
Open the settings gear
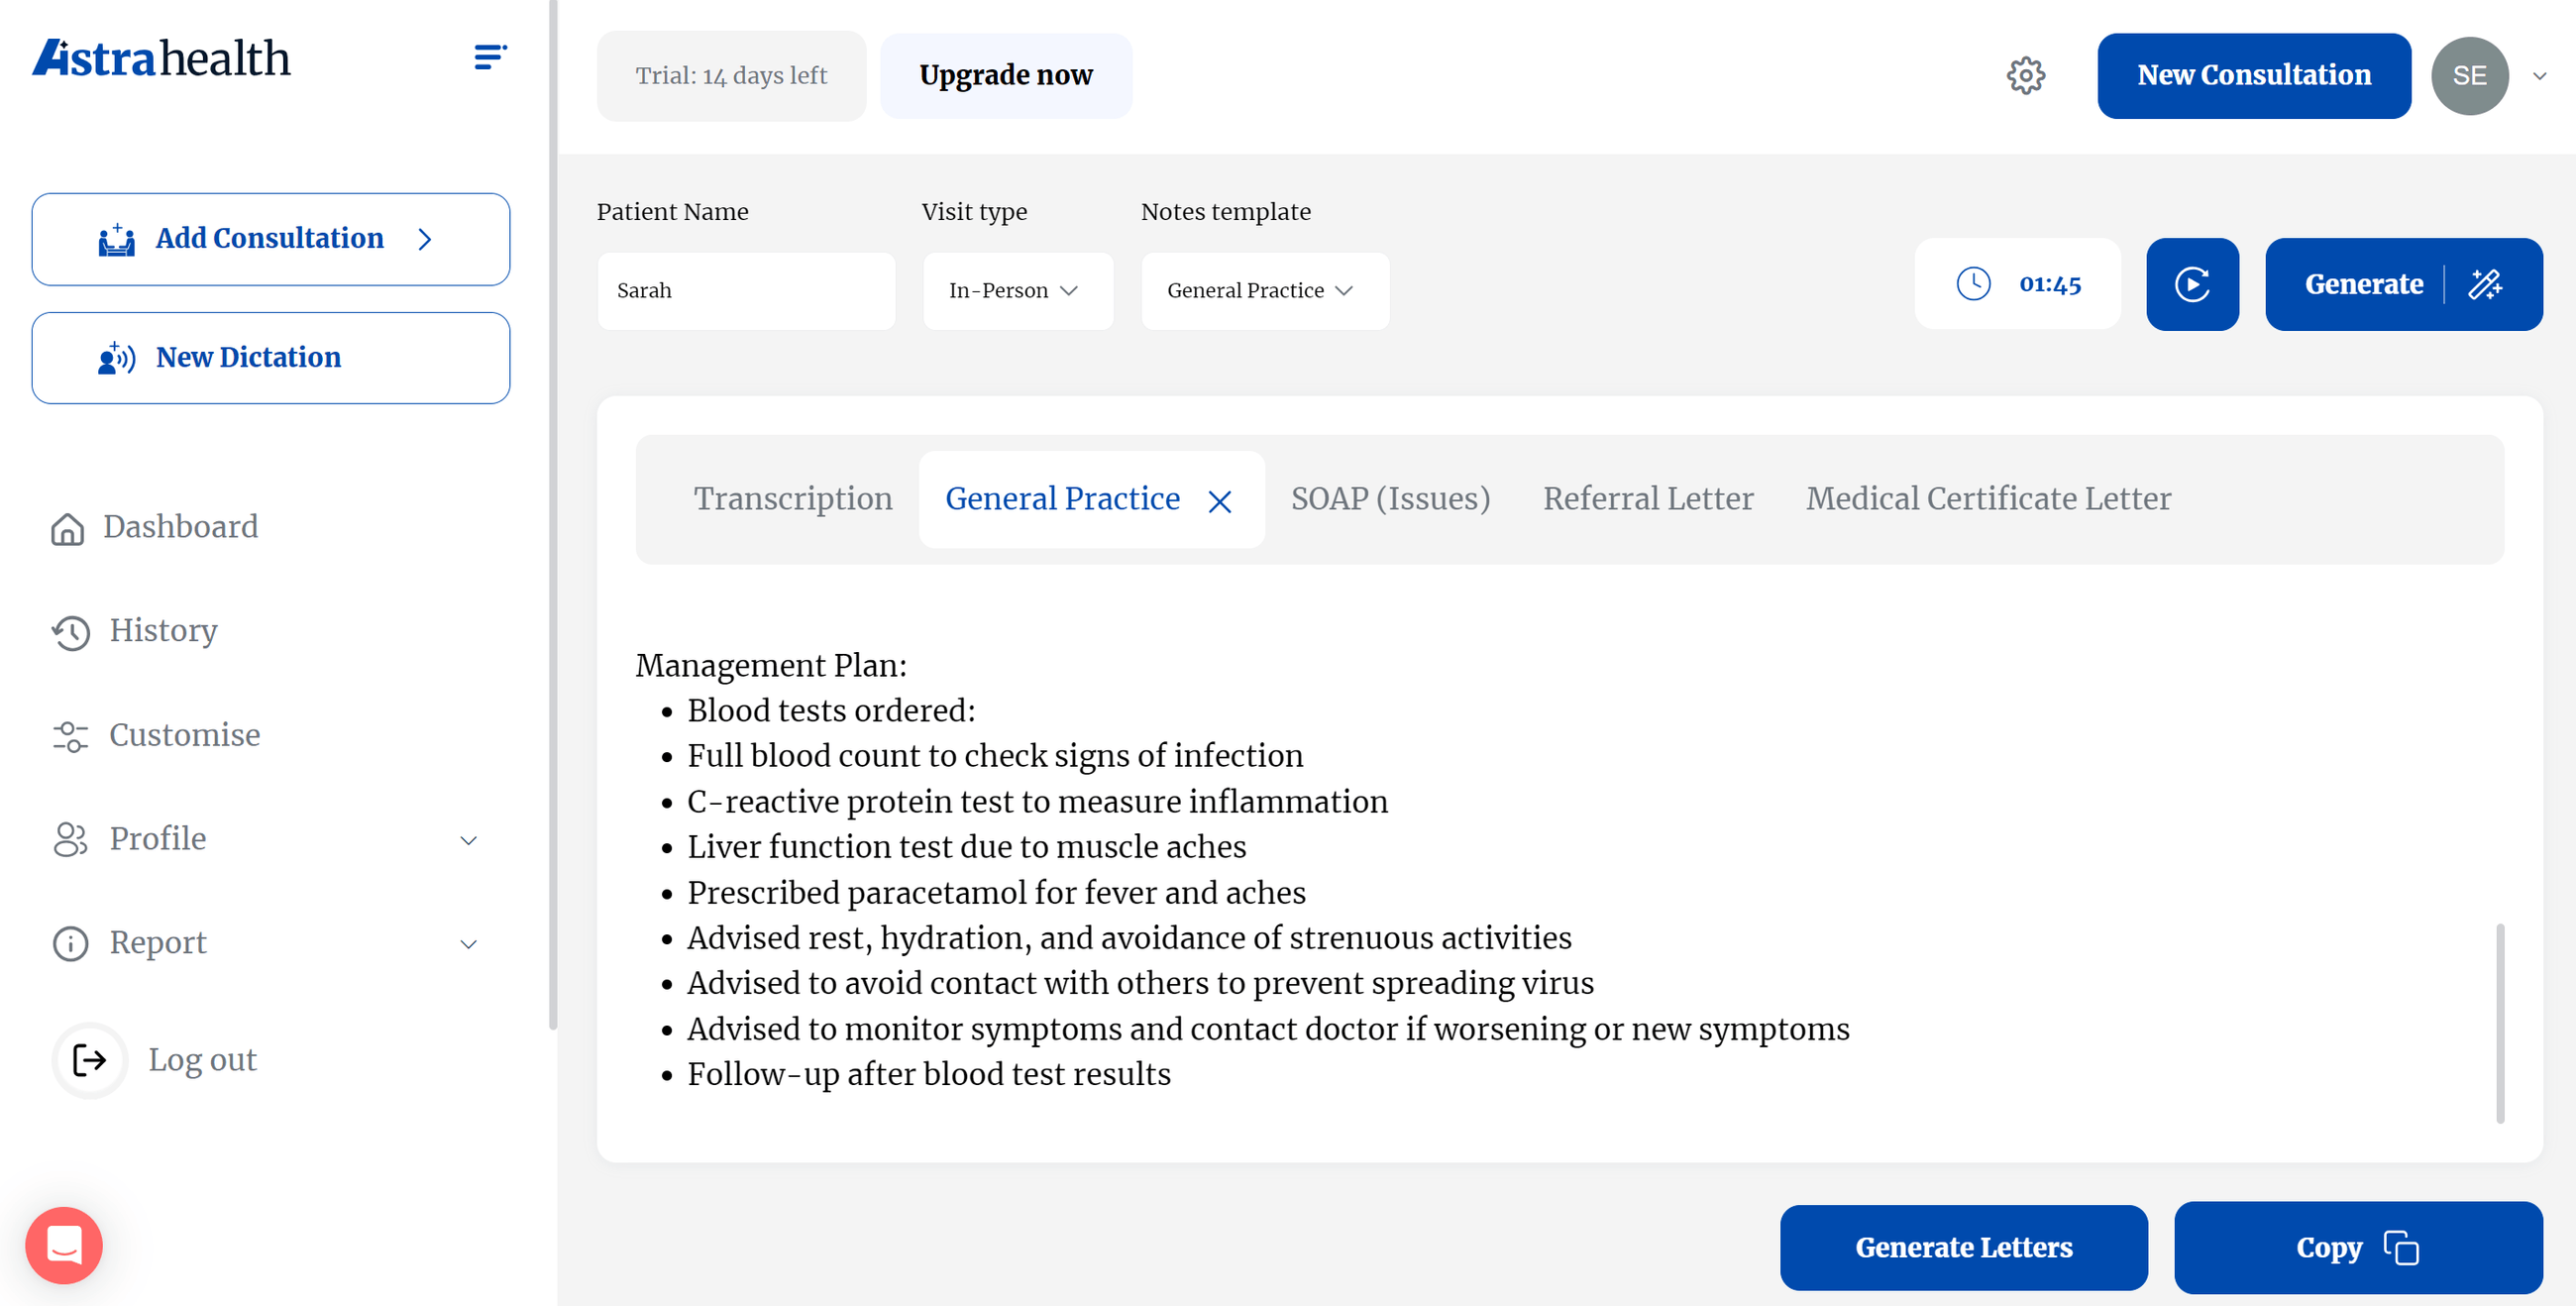tap(2026, 75)
